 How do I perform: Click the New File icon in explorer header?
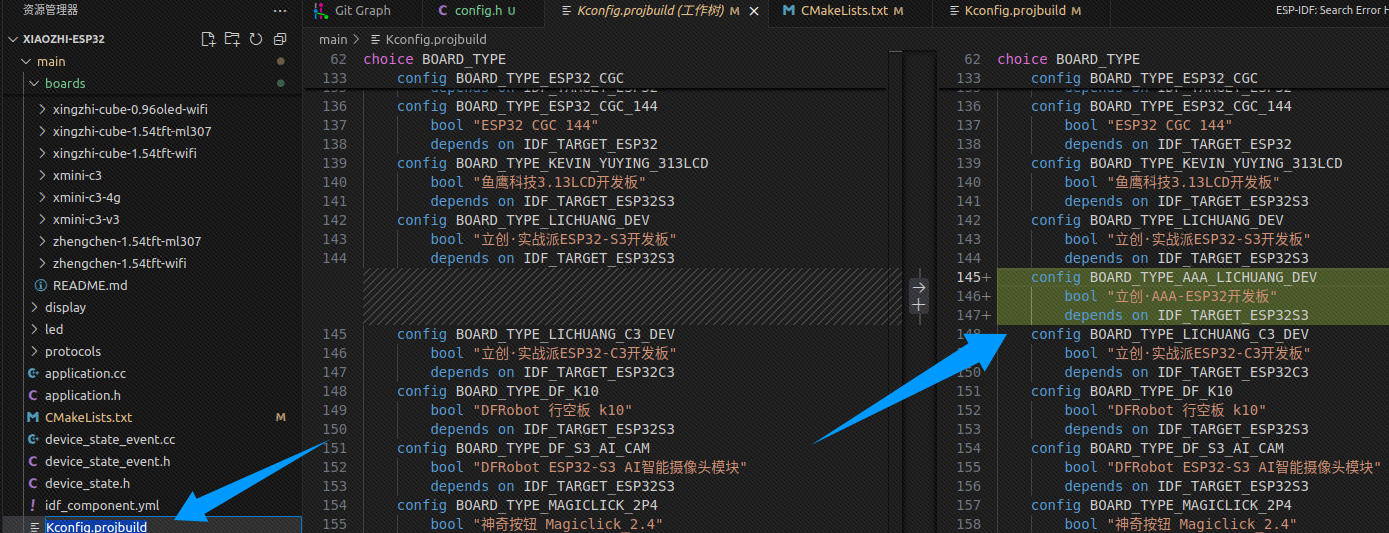pos(208,39)
